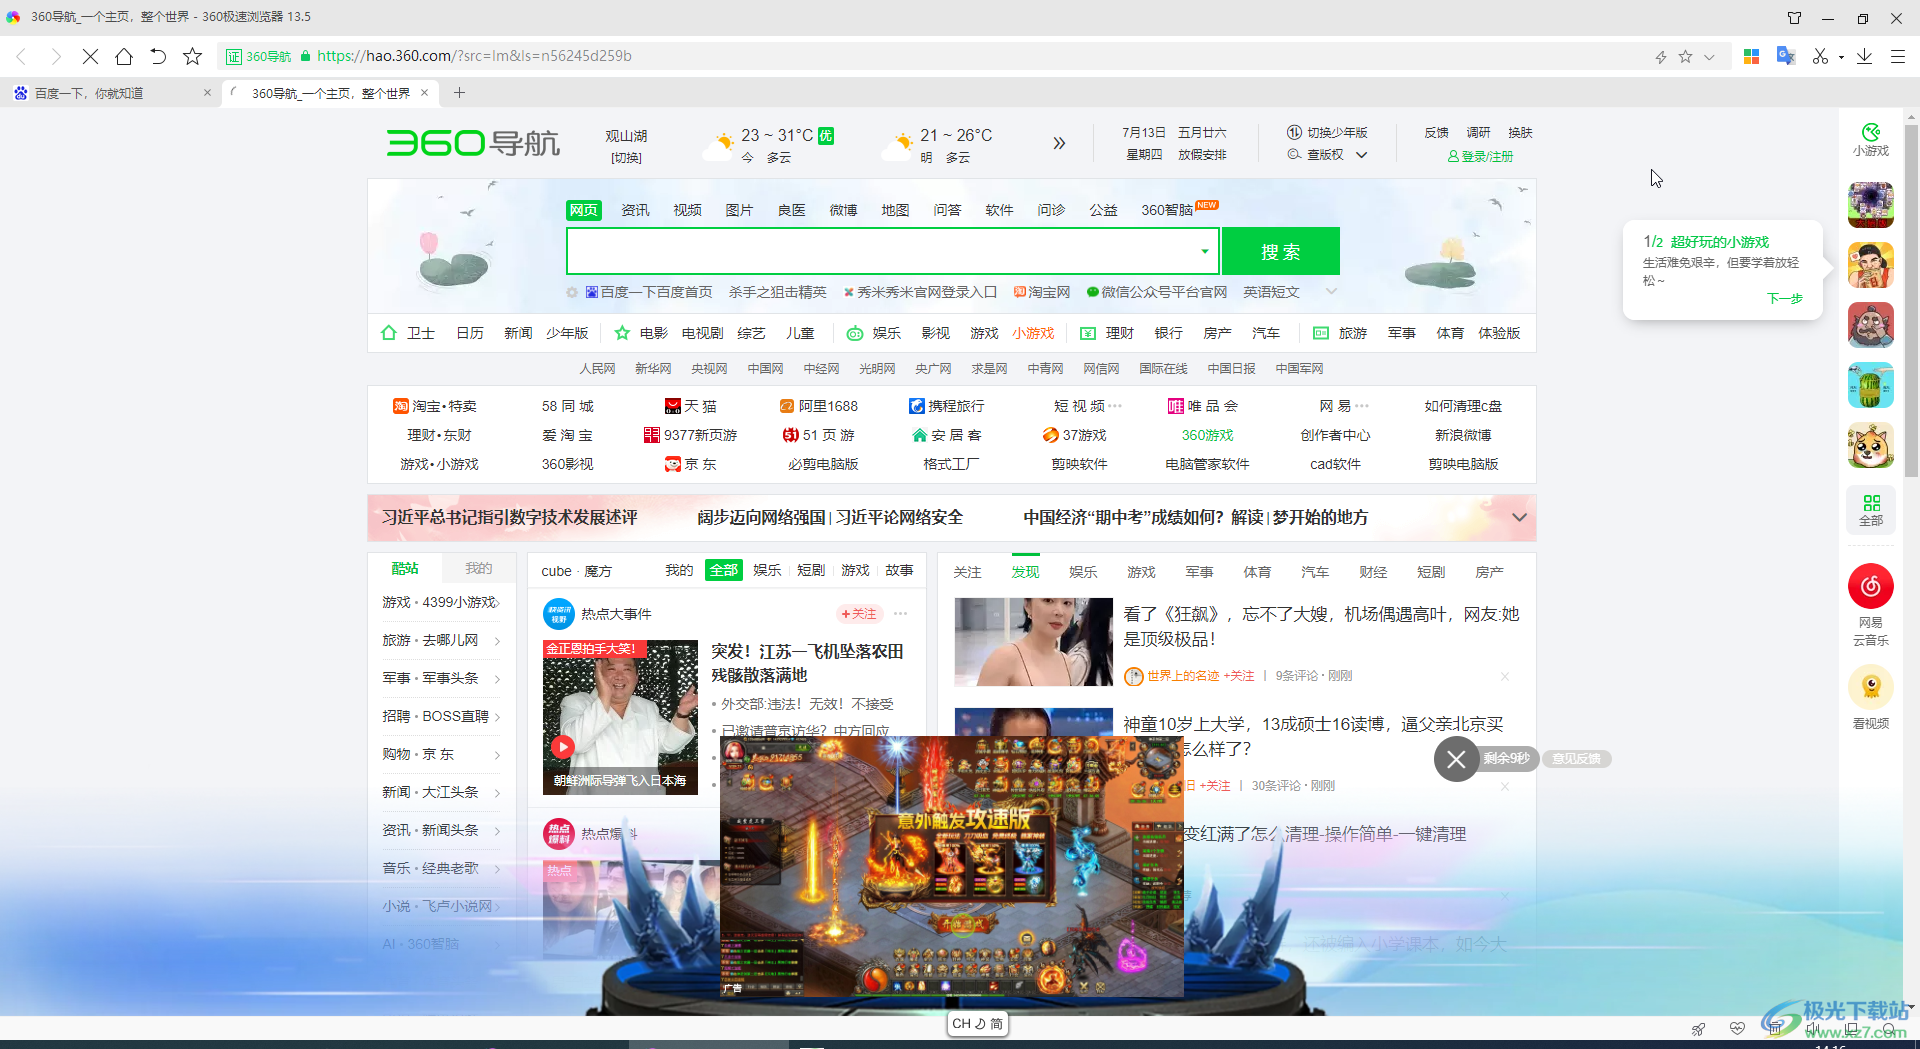Select the 军事 news tab
This screenshot has width=1920, height=1049.
(x=1199, y=572)
